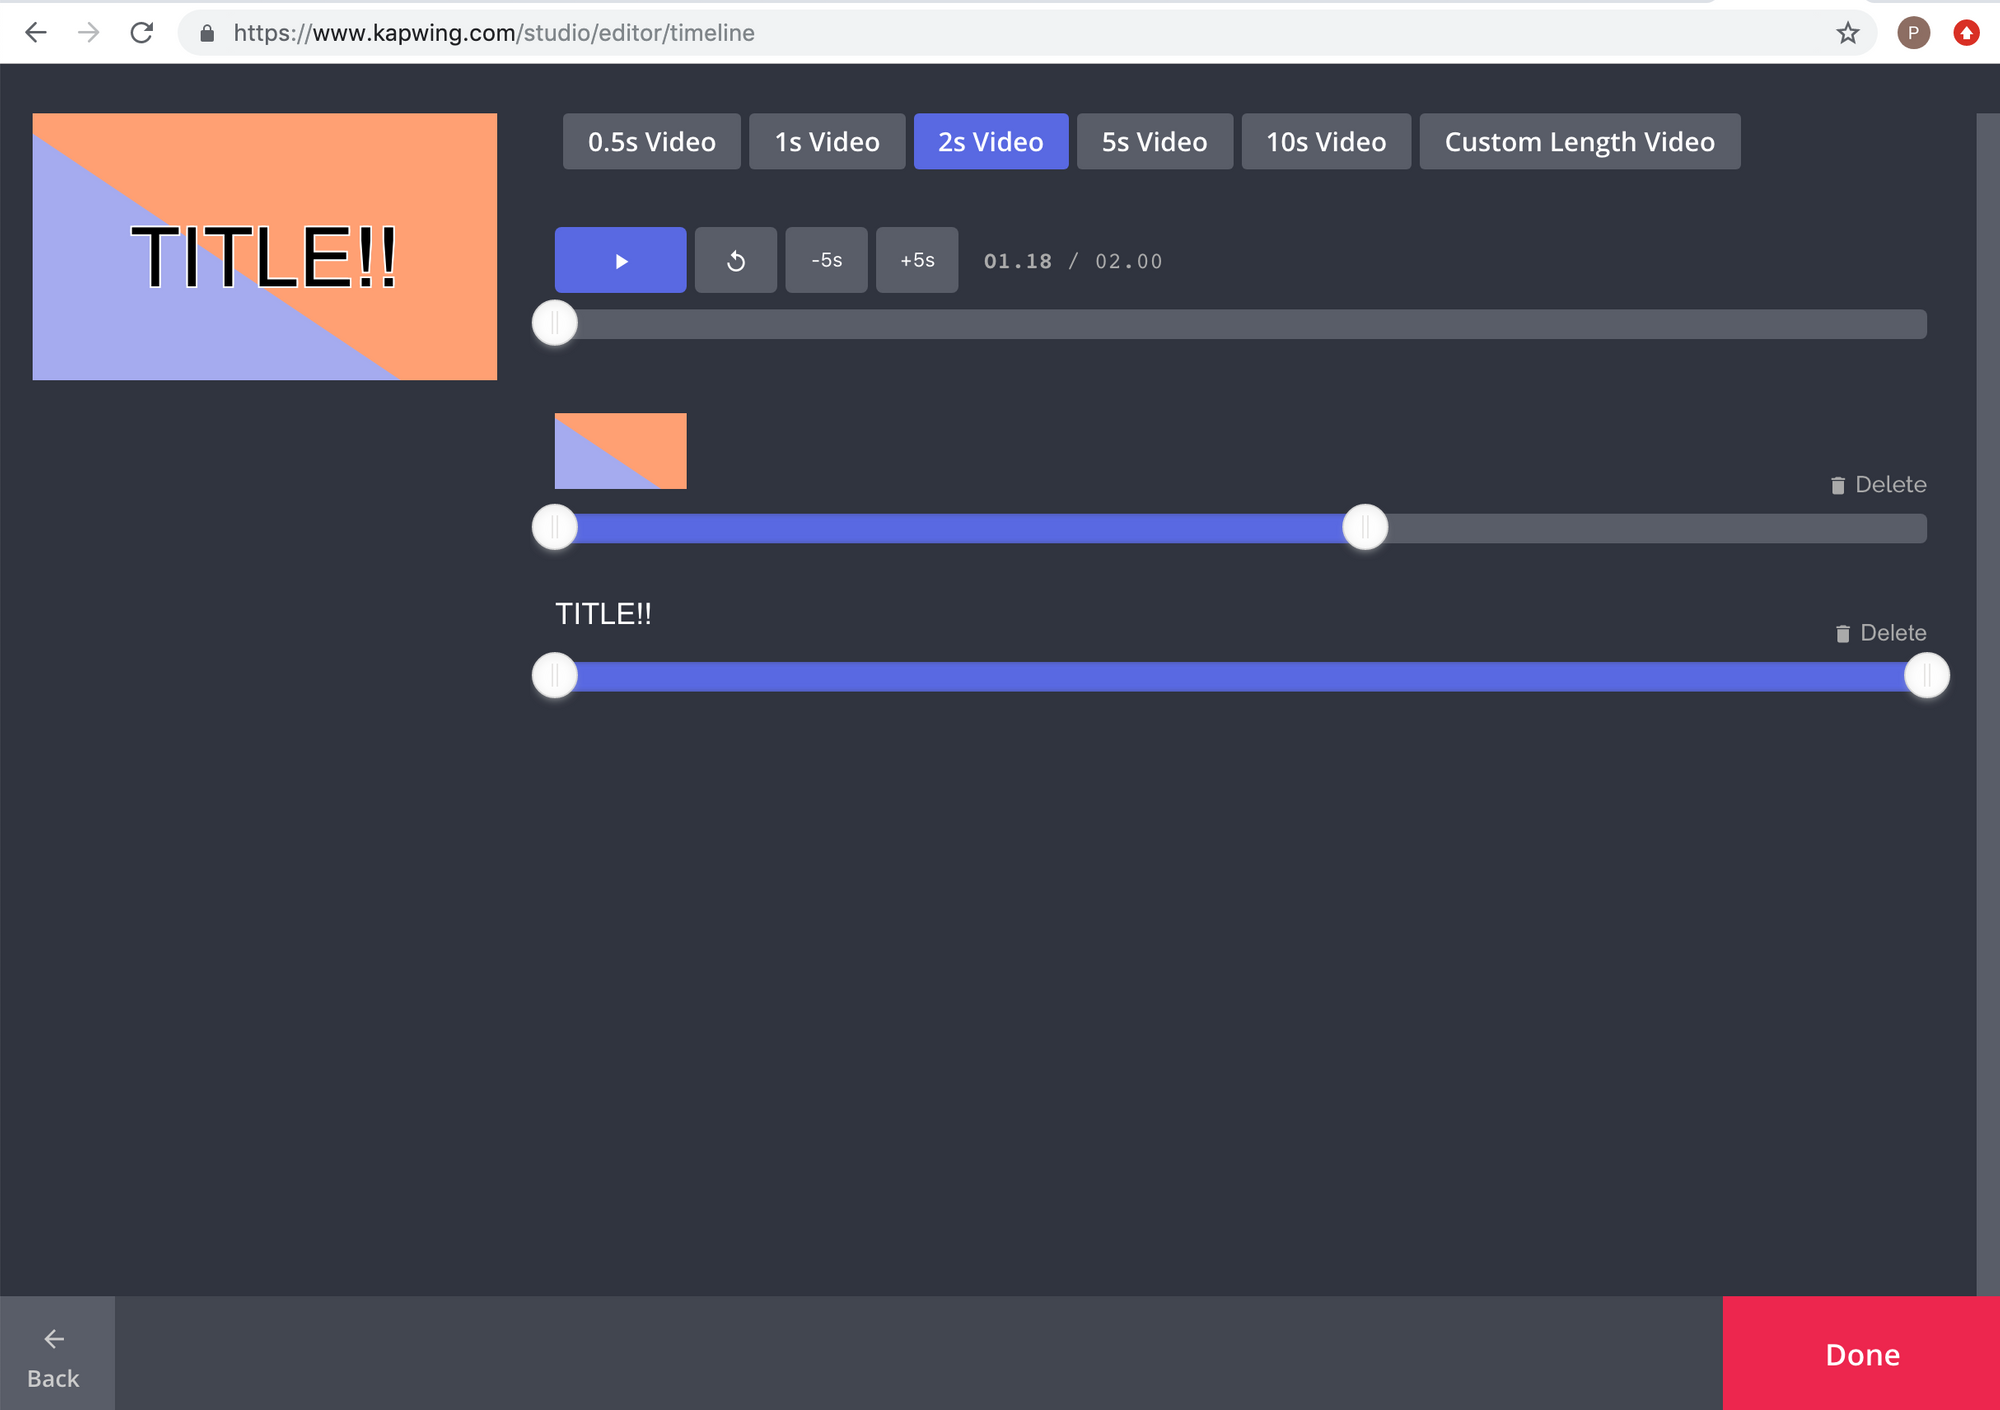Viewport: 2000px width, 1410px height.
Task: Delete the TITLE!! text layer
Action: click(x=1880, y=633)
